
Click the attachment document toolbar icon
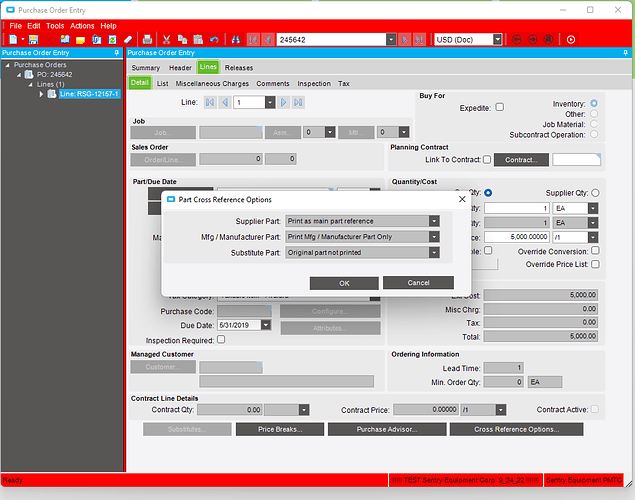click(96, 40)
